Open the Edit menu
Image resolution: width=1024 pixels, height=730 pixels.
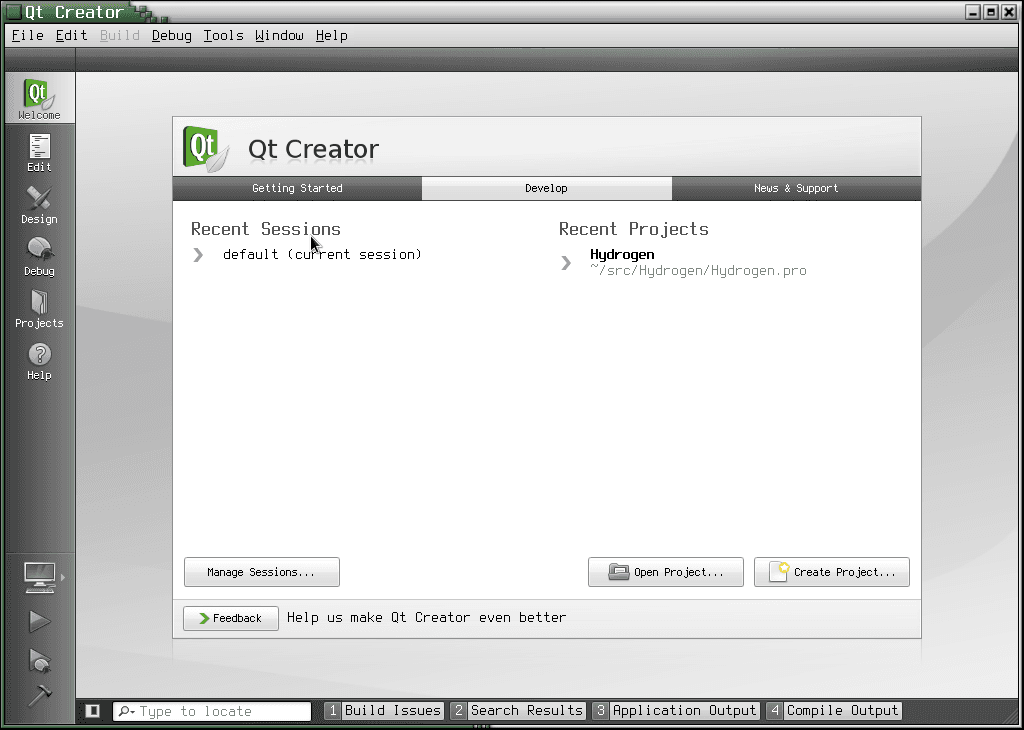pos(71,35)
